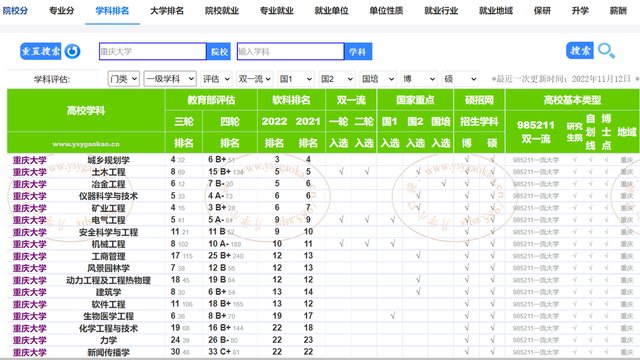Open the 院校就业 tab
640x360 pixels.
(x=222, y=11)
